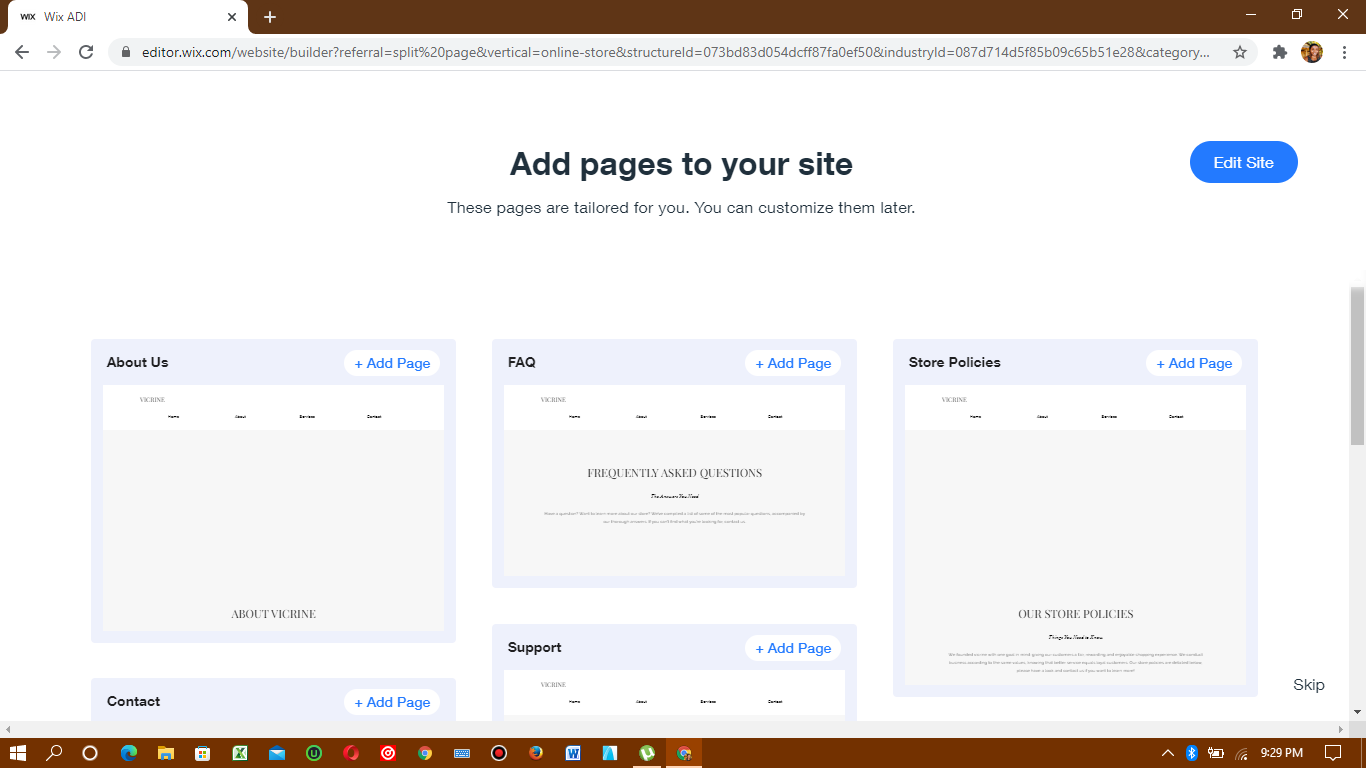Screen dimensions: 1366x768
Task: Launch Word from the taskbar
Action: pos(573,753)
